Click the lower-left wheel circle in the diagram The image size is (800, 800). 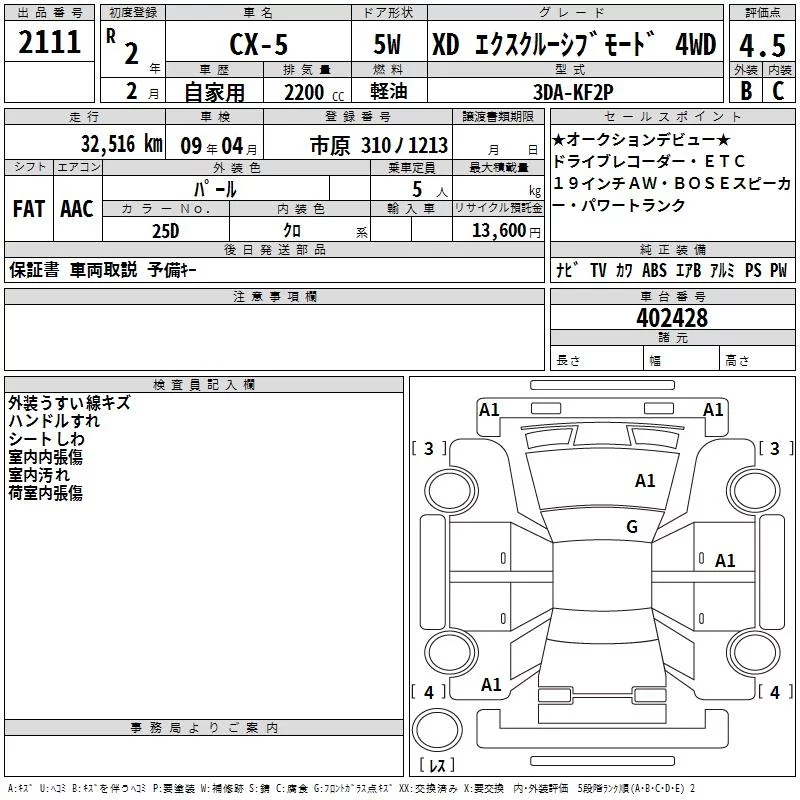tap(451, 652)
